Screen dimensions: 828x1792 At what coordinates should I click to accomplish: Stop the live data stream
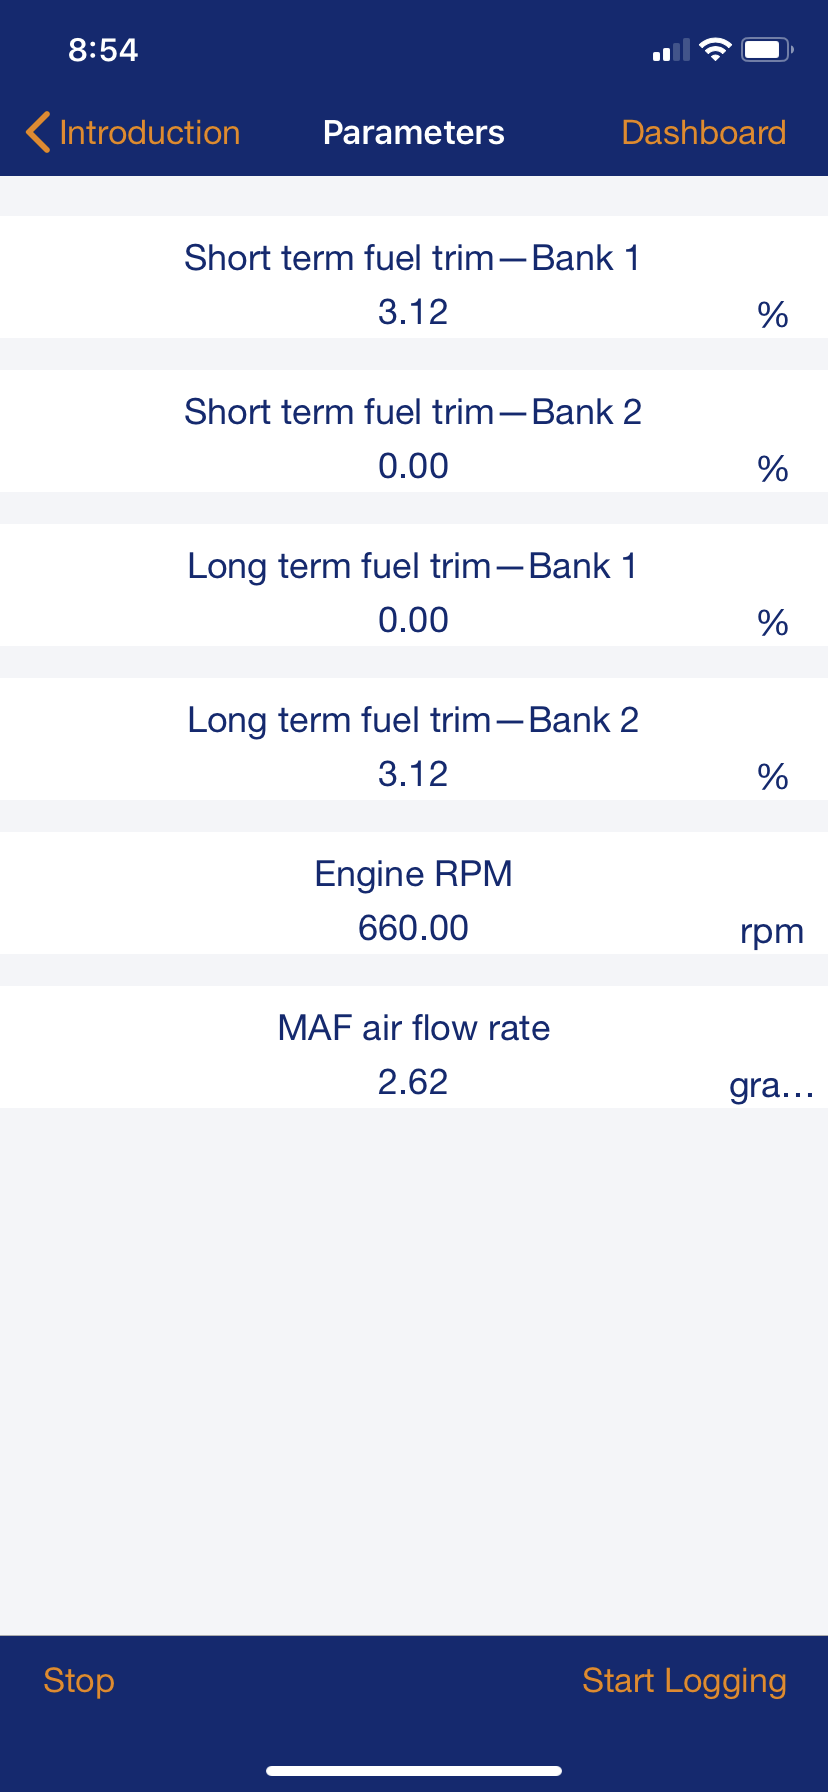pyautogui.click(x=78, y=1681)
